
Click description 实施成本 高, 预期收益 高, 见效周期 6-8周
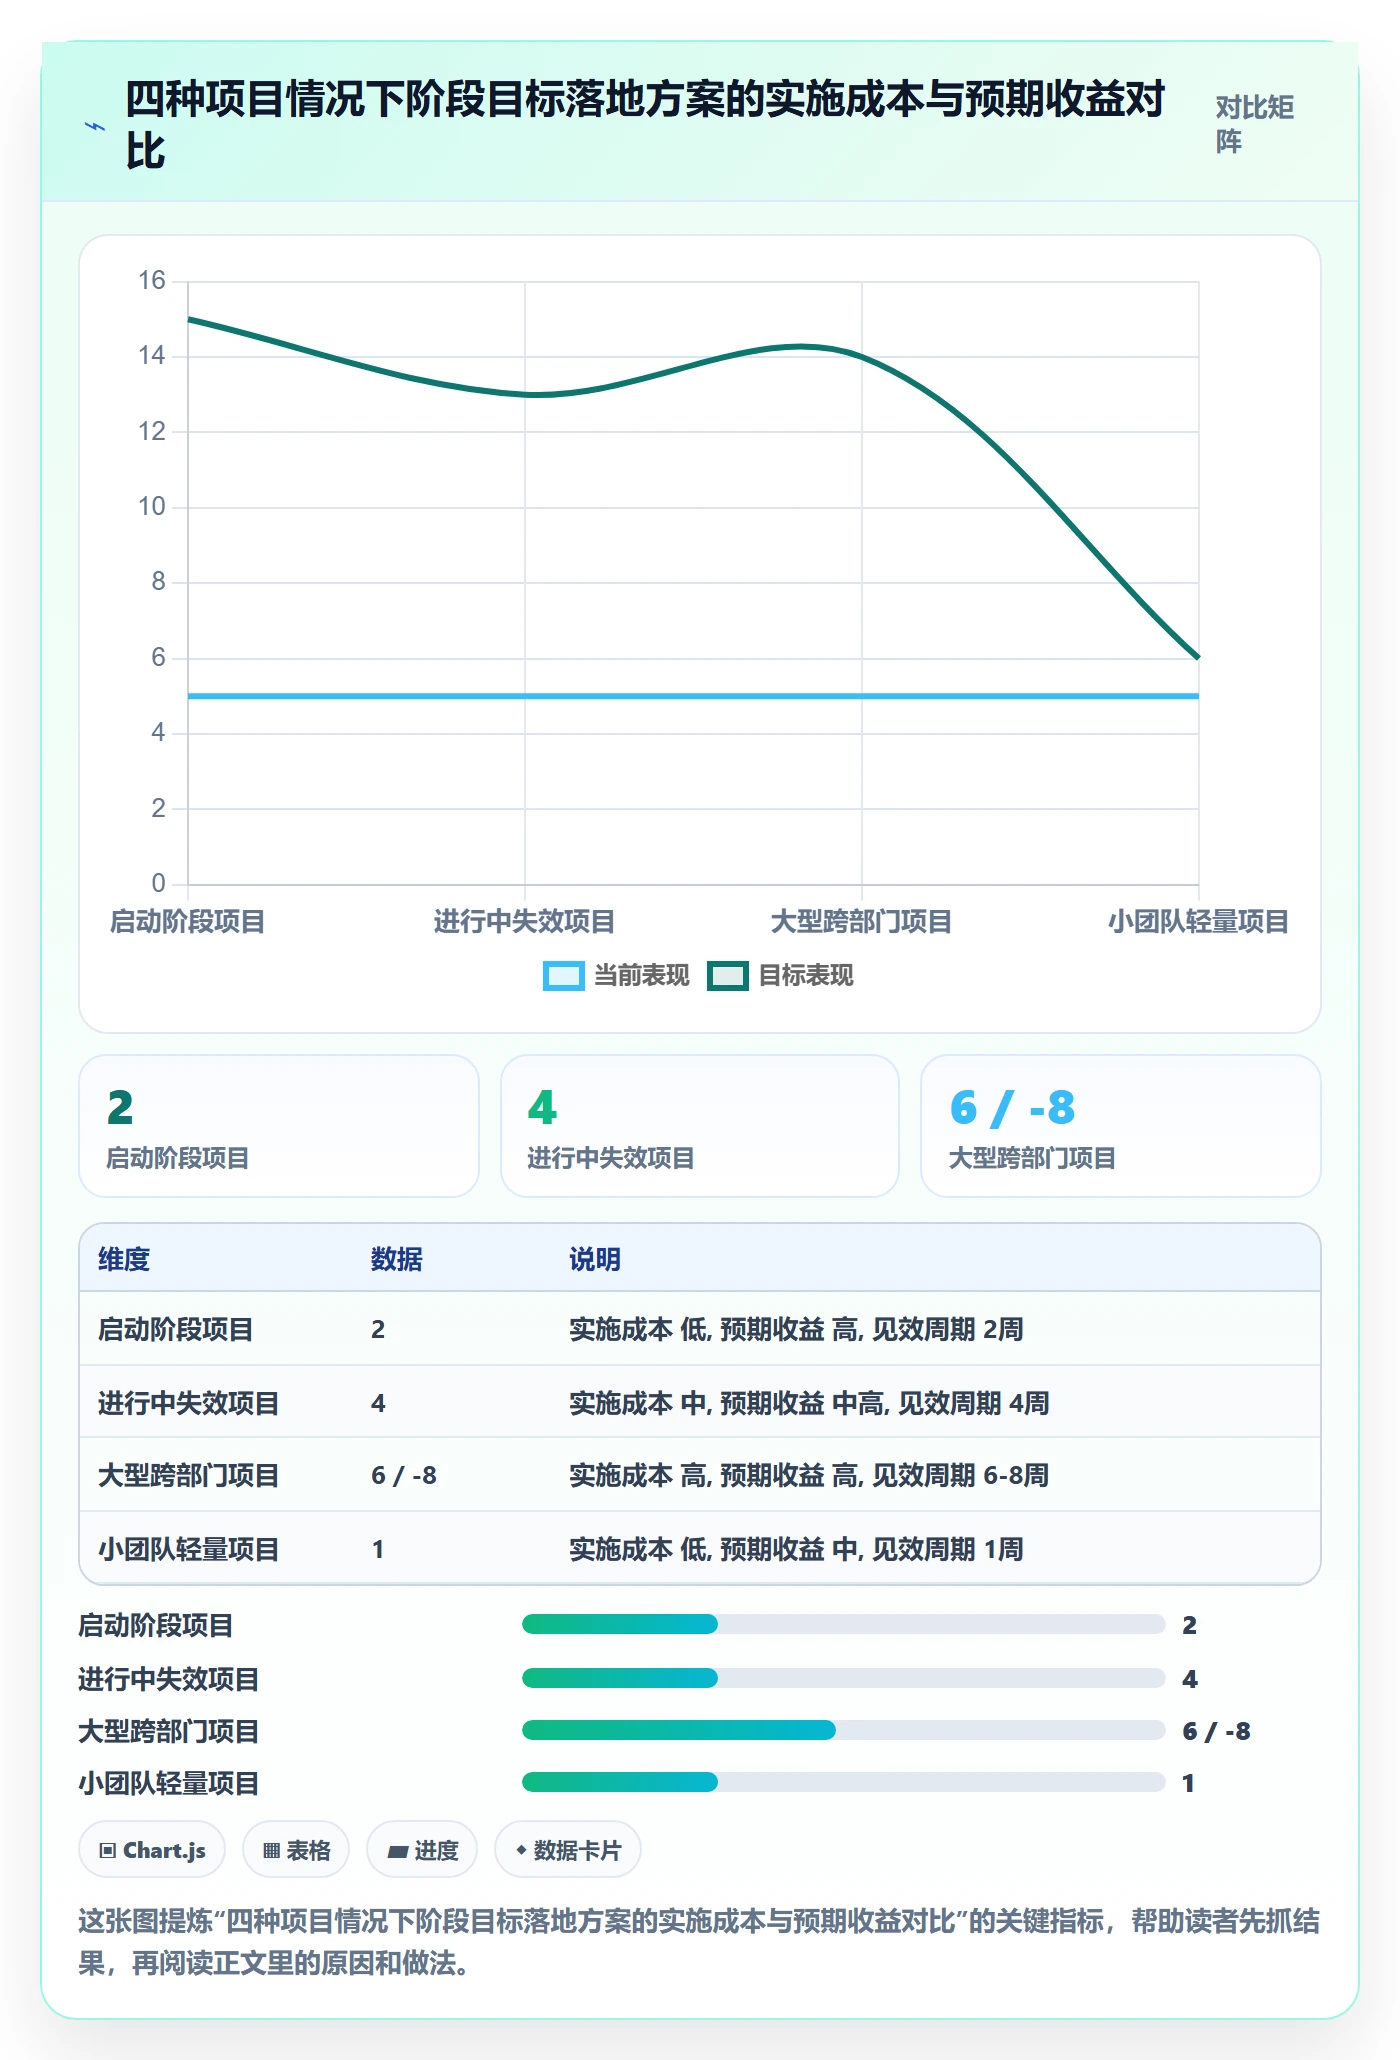809,1475
